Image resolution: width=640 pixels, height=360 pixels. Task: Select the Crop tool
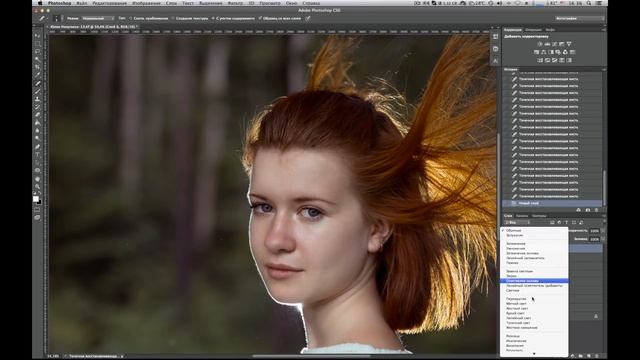(37, 67)
